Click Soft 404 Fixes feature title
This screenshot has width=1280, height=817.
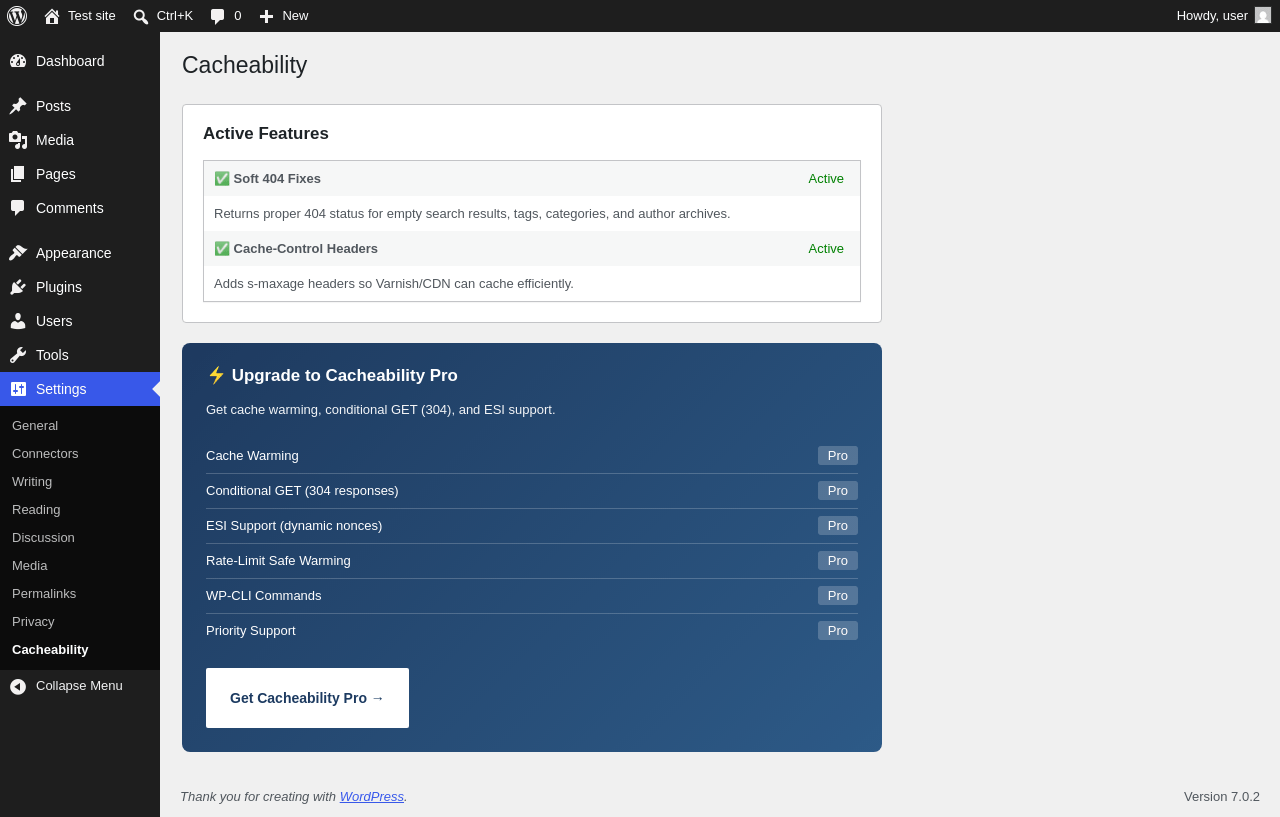277,179
